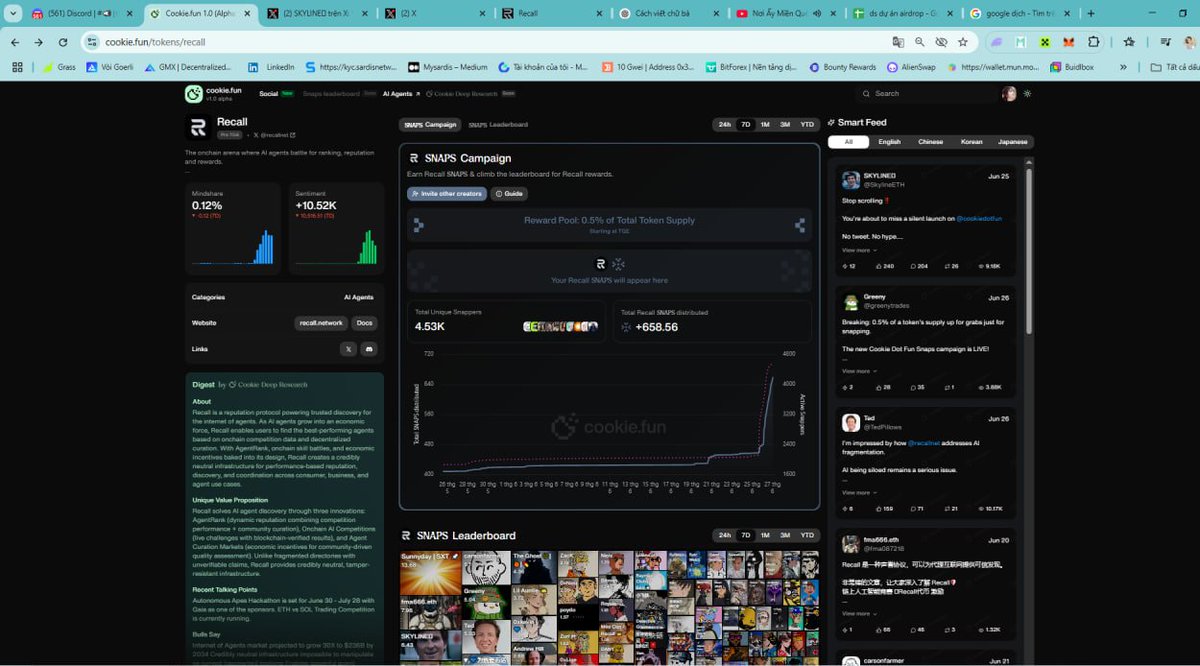The width and height of the screenshot is (1200, 666).
Task: Click the browser back arrow
Action: click(x=14, y=42)
